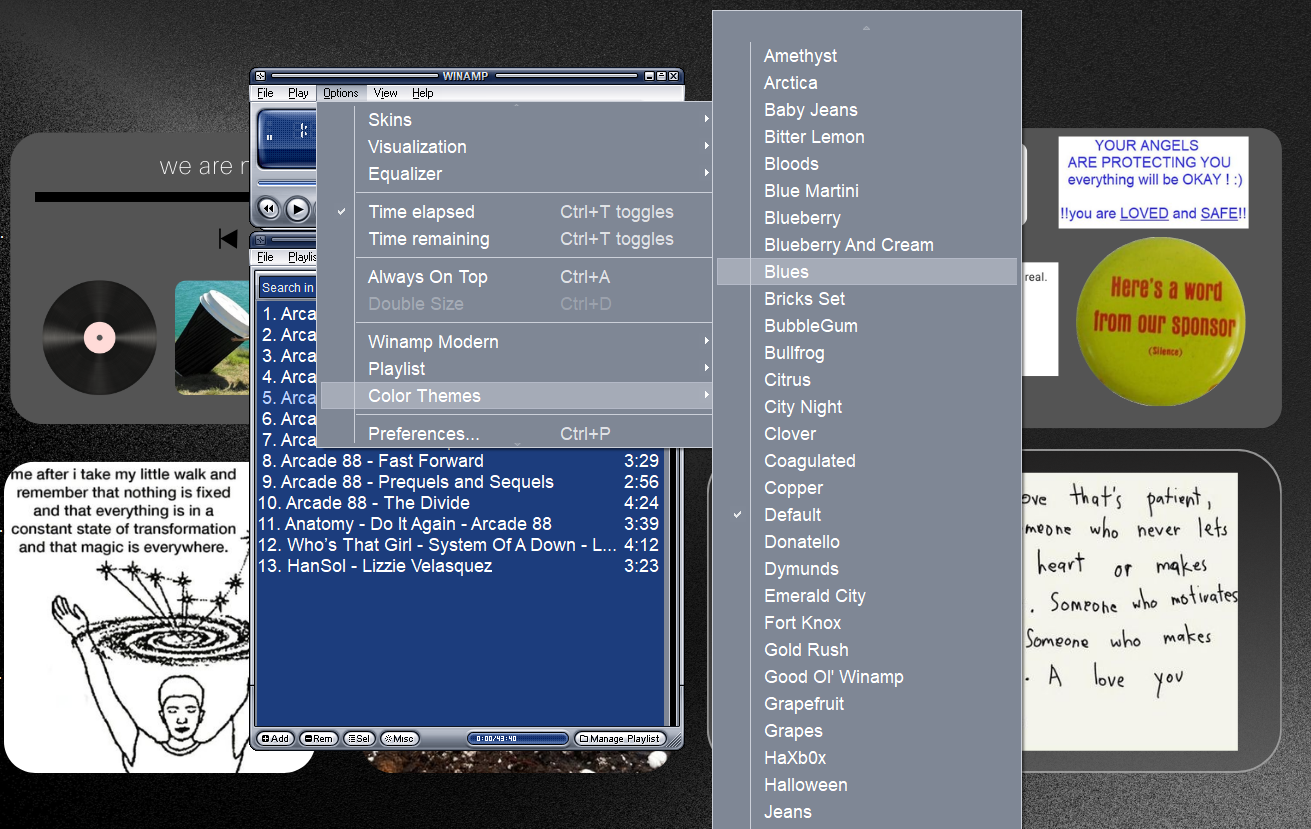Image resolution: width=1311 pixels, height=829 pixels.
Task: Expand the Visualization submenu
Action: [x=516, y=147]
